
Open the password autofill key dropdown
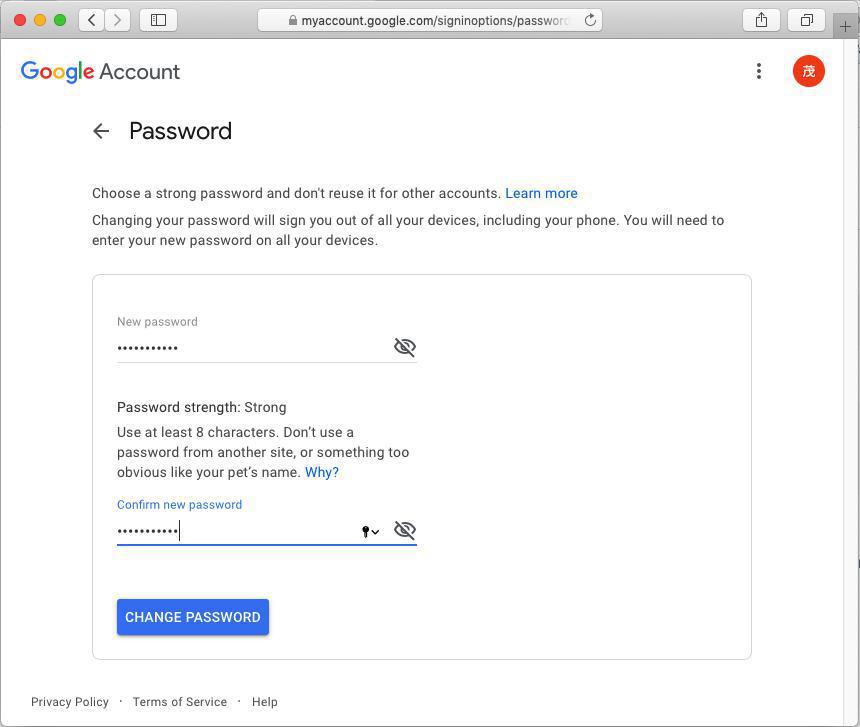pos(370,531)
